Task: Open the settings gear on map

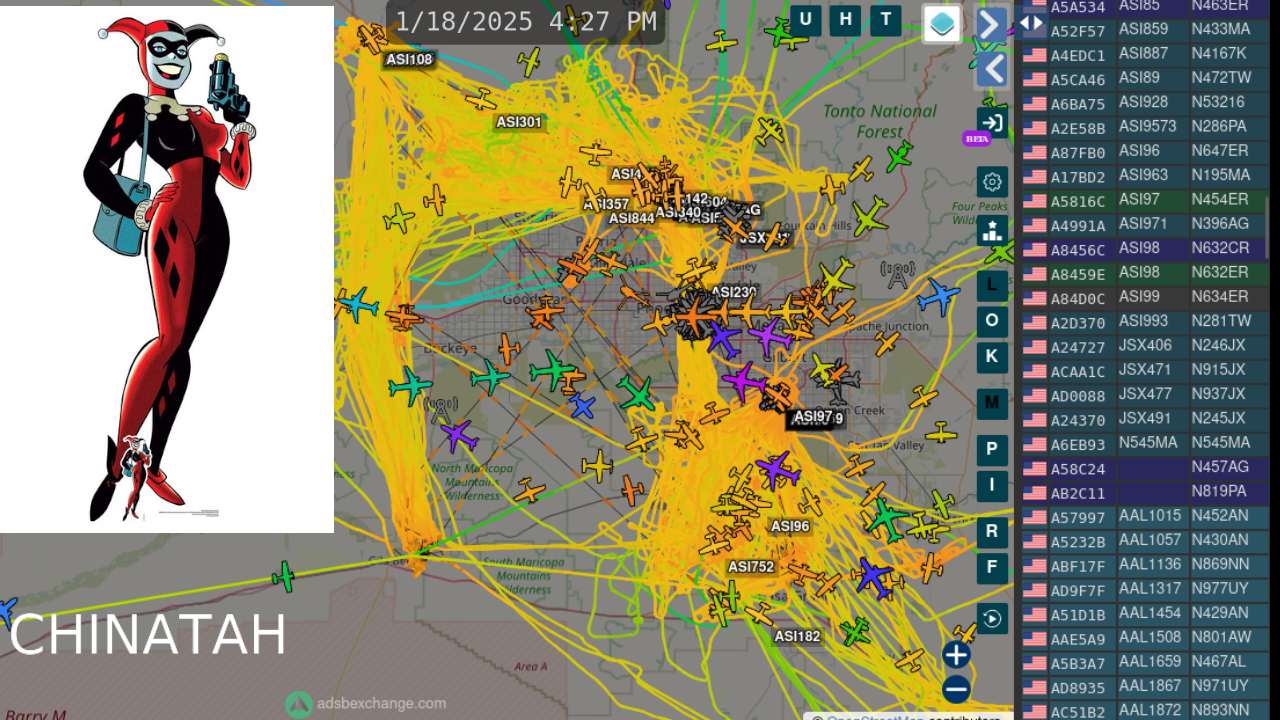Action: 992,182
